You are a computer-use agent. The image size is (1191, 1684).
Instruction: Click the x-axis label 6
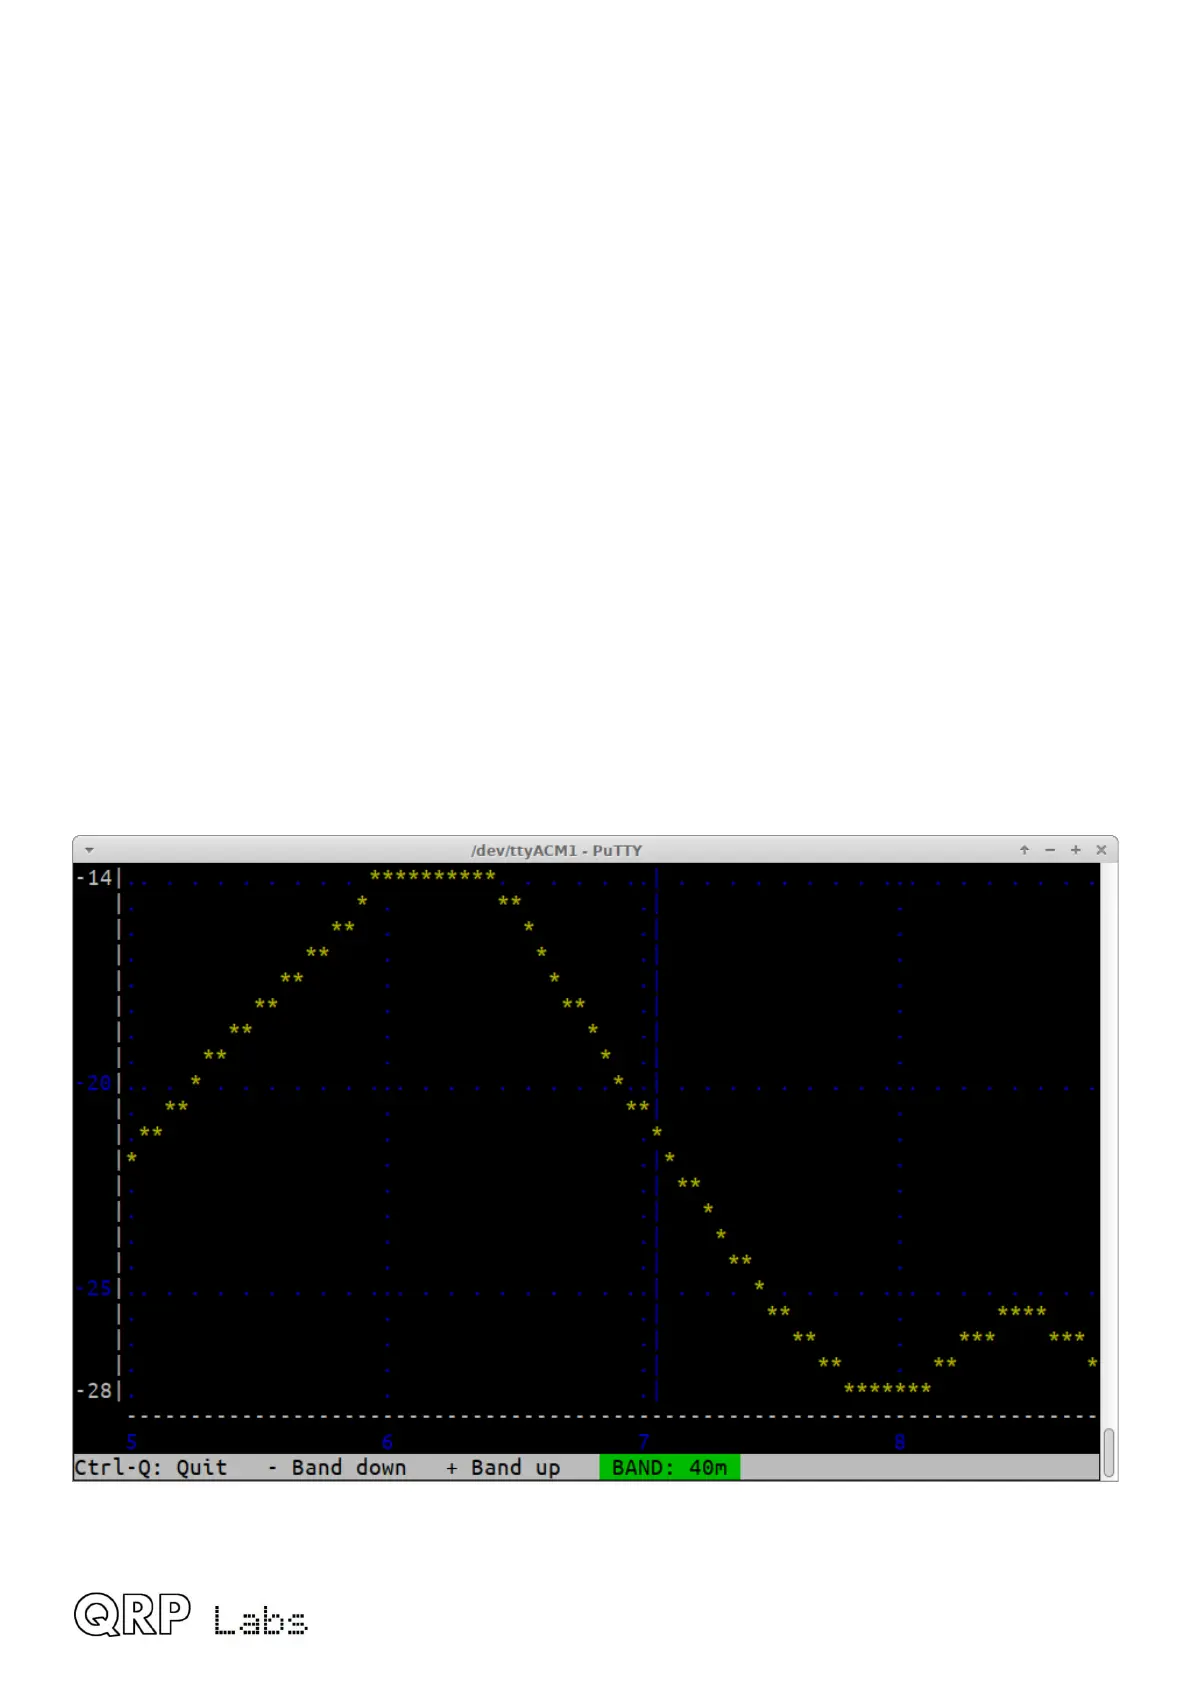(x=388, y=1441)
